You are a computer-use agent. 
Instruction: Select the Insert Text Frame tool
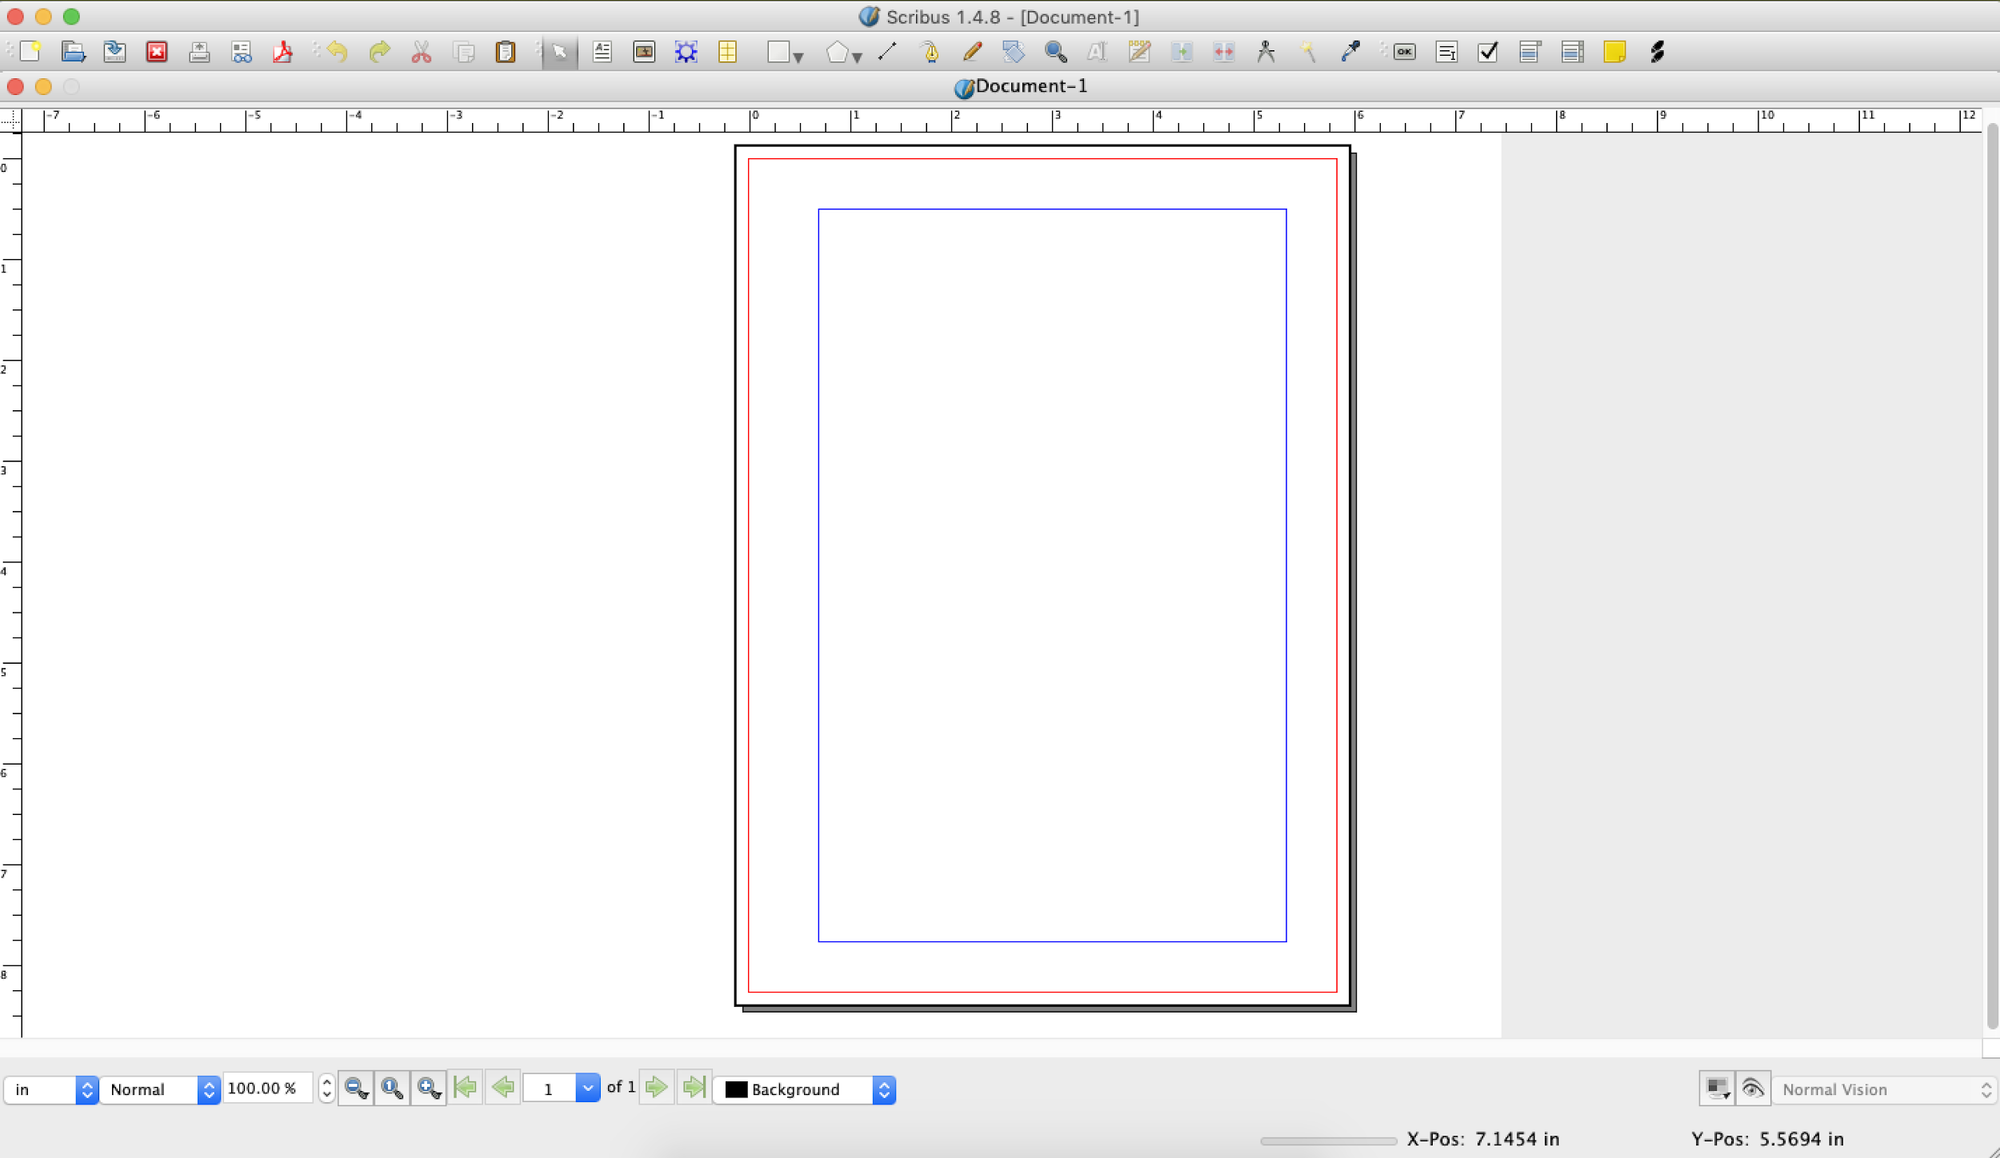602,52
